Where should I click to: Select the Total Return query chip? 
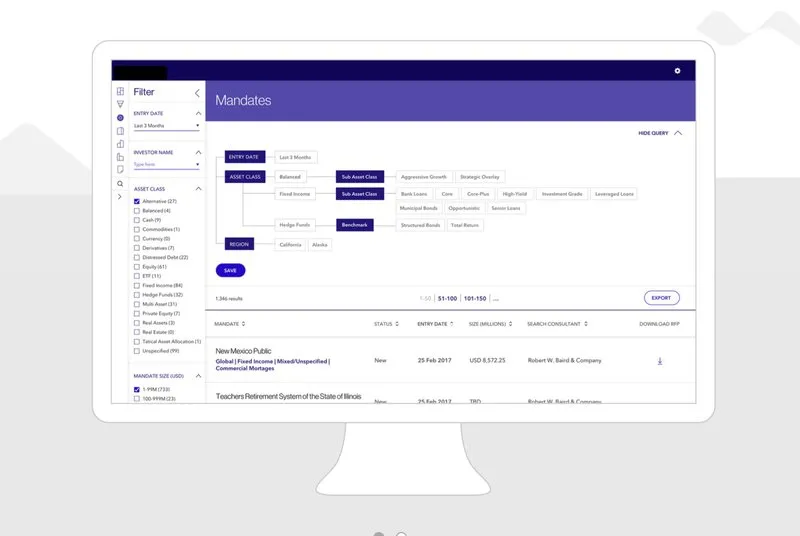point(465,225)
